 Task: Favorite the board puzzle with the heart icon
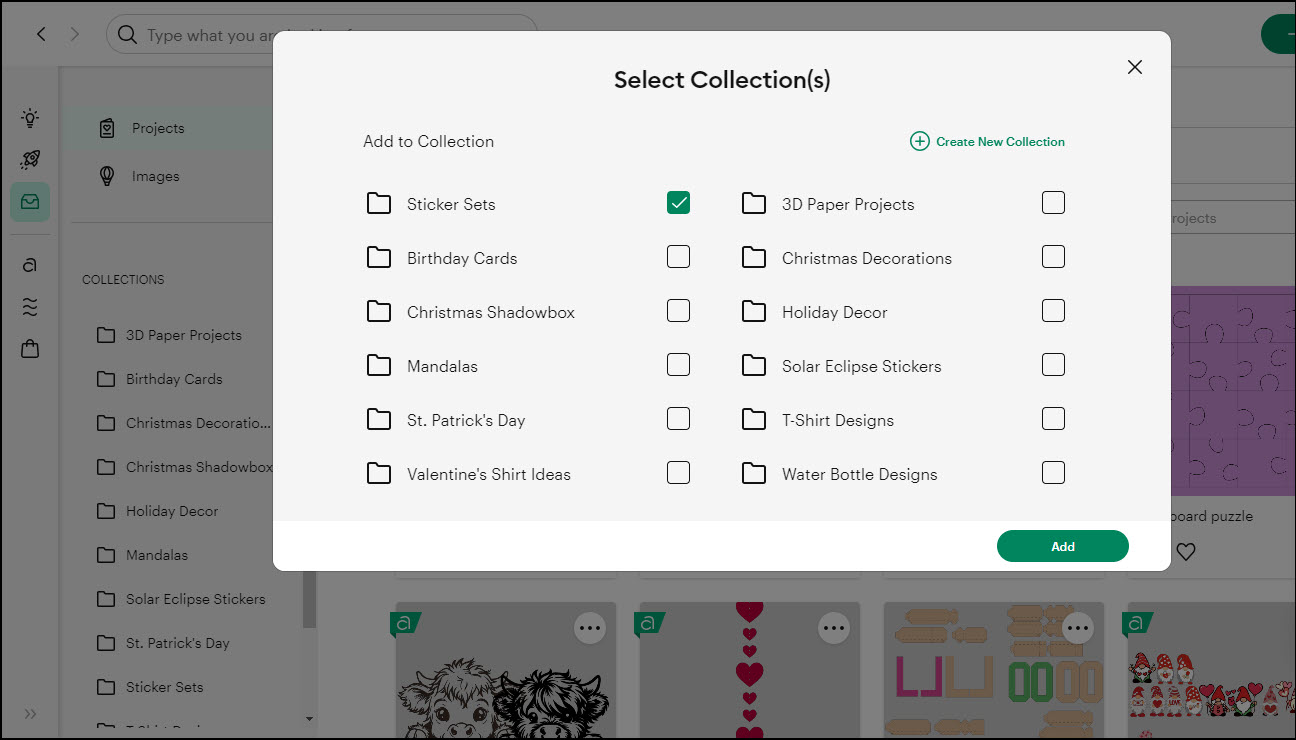click(x=1186, y=551)
